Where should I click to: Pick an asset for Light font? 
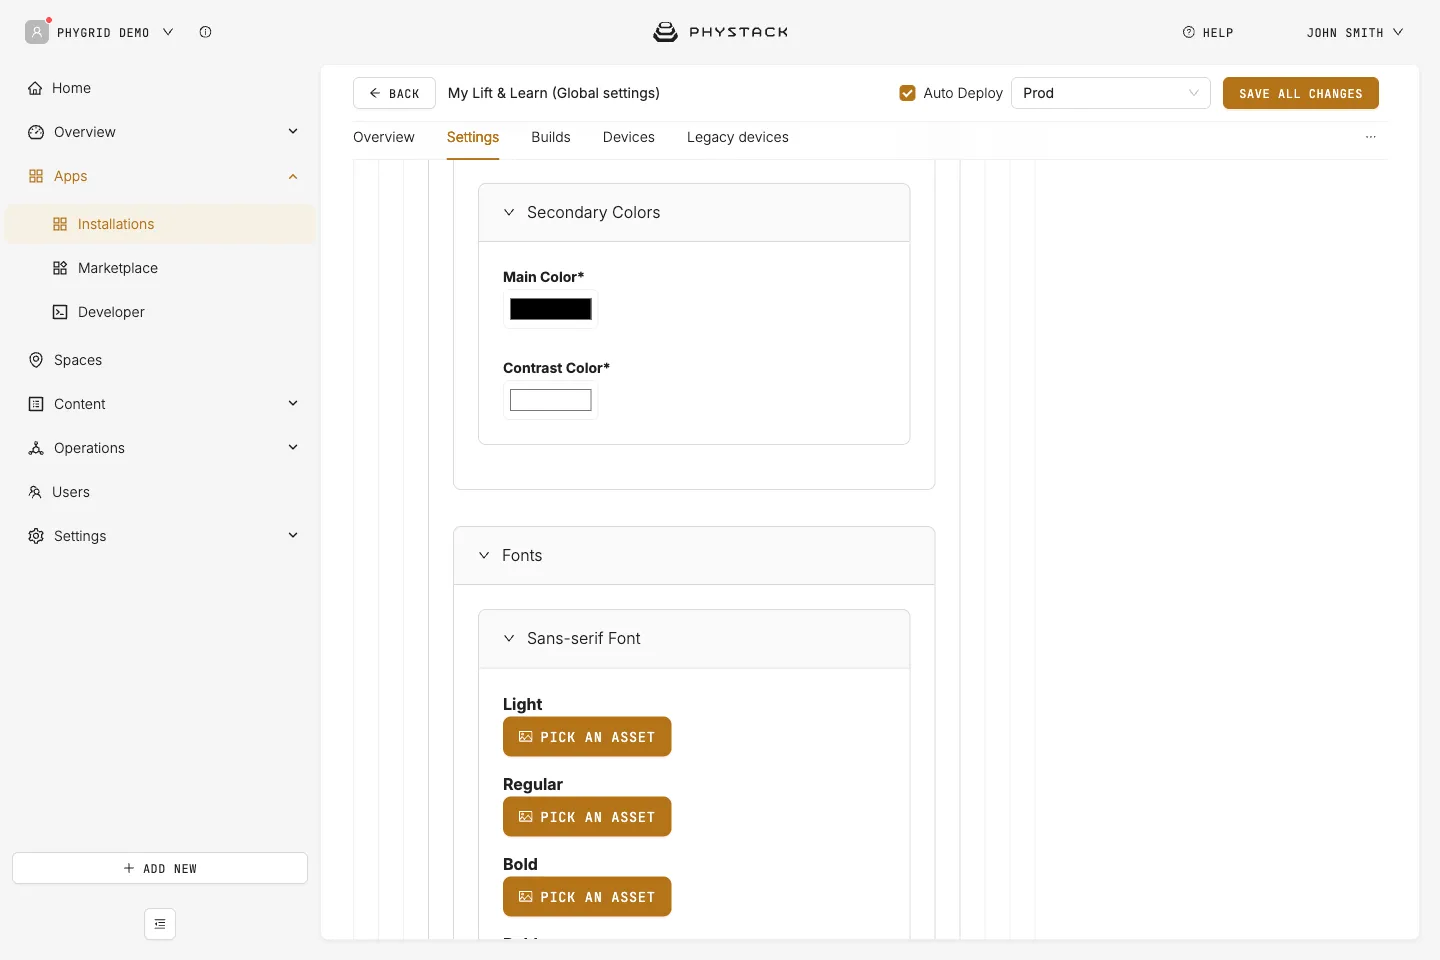click(587, 737)
